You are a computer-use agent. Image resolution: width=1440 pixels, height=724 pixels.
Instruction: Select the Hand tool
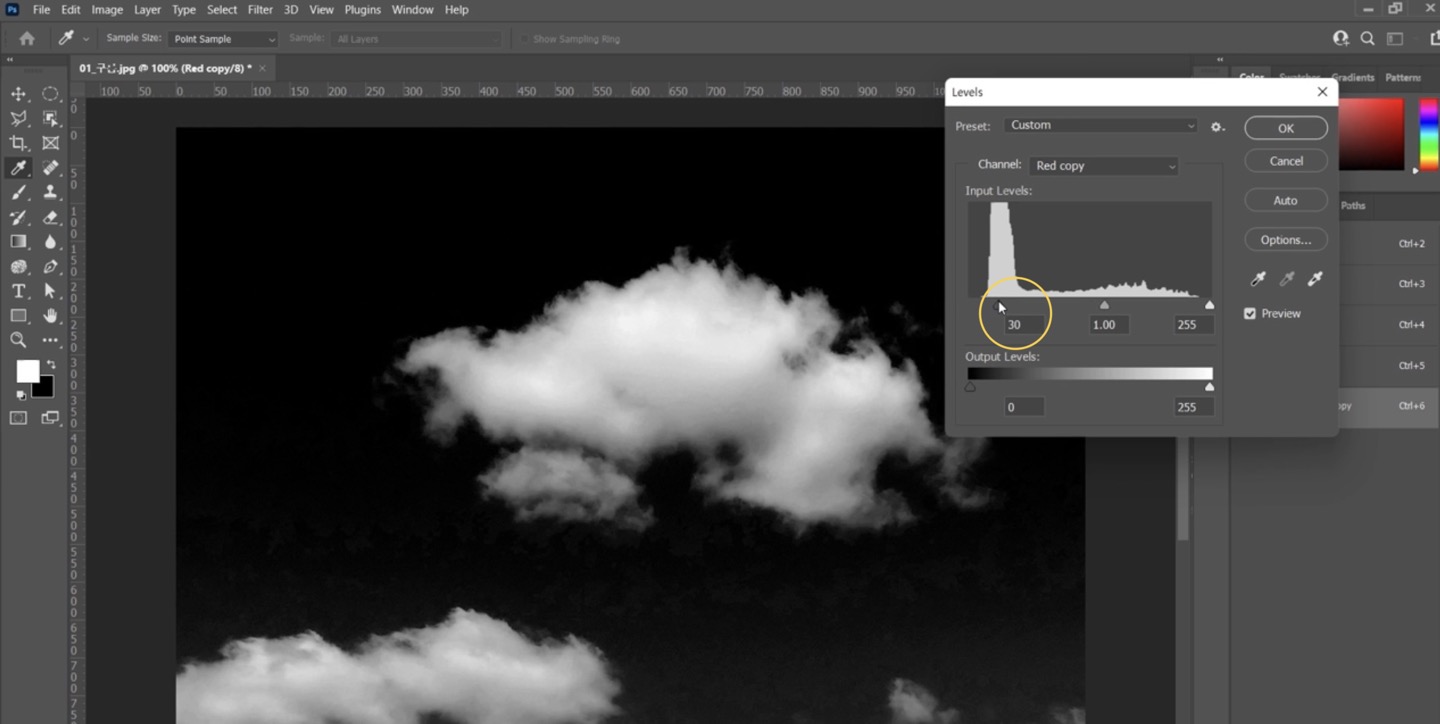tap(50, 316)
